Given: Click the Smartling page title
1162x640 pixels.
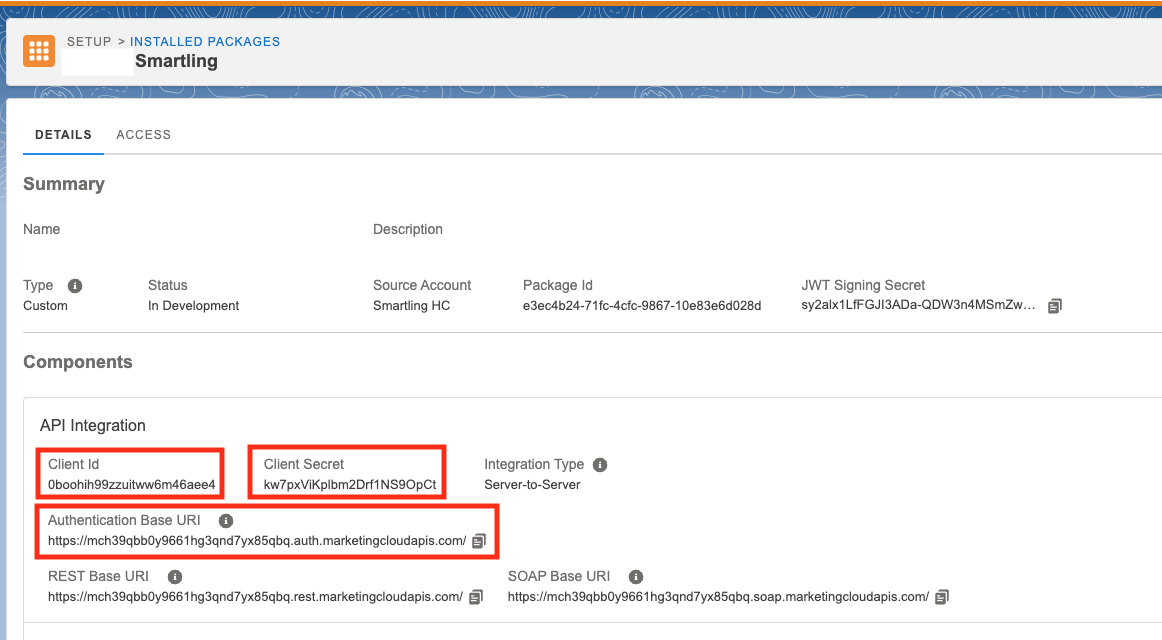Looking at the screenshot, I should (176, 61).
